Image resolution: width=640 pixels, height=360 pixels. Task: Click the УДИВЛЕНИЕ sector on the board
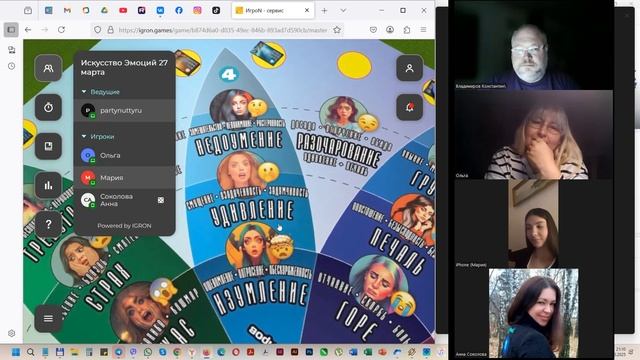pyautogui.click(x=252, y=212)
